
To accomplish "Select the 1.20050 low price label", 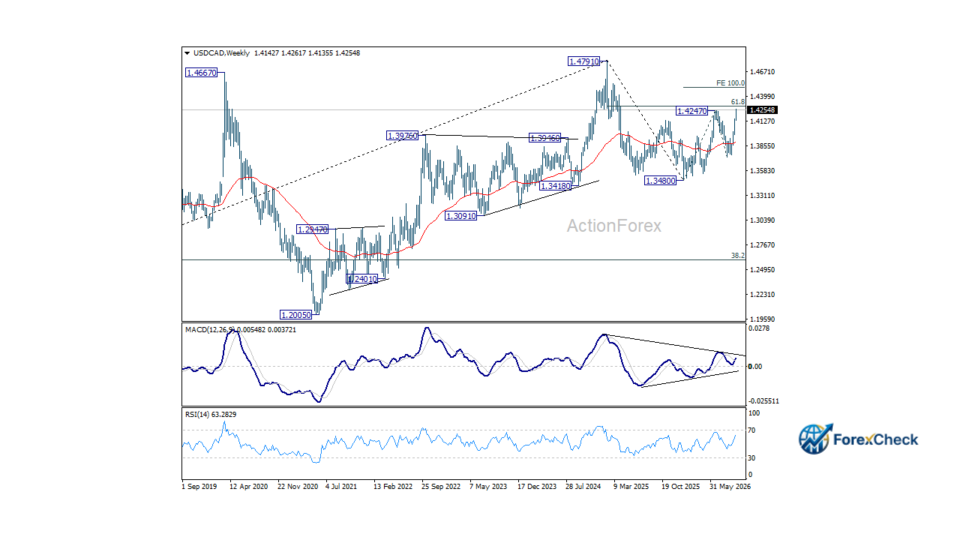I will click(296, 315).
